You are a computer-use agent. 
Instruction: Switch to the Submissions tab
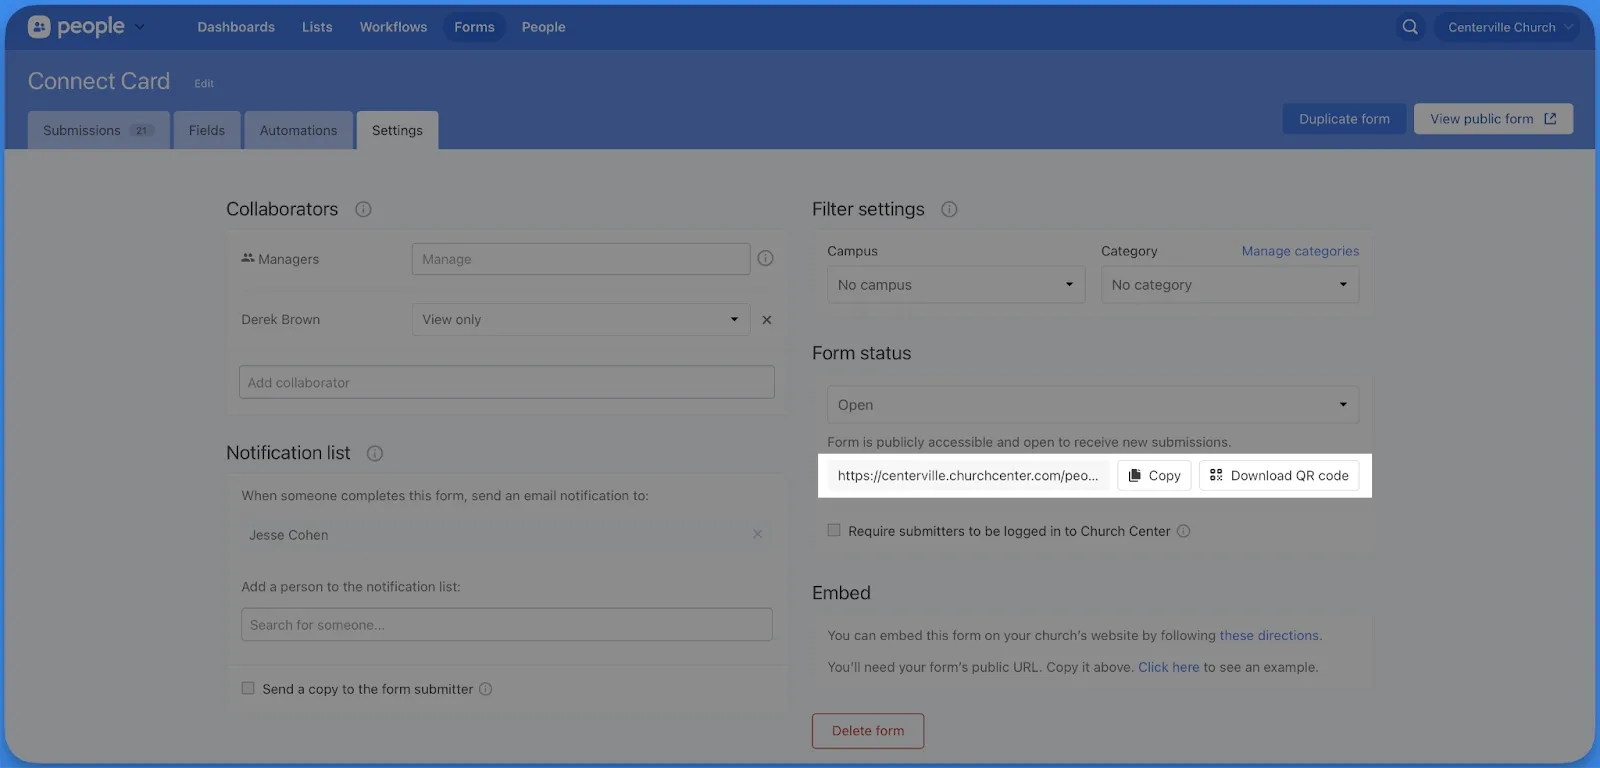(x=98, y=131)
